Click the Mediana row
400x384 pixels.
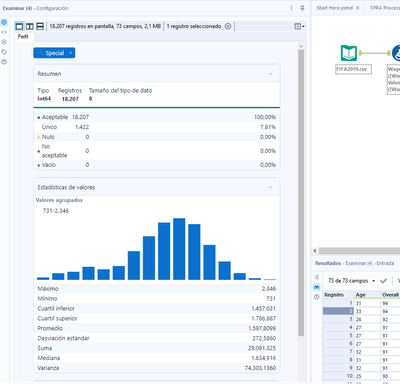[x=157, y=358]
